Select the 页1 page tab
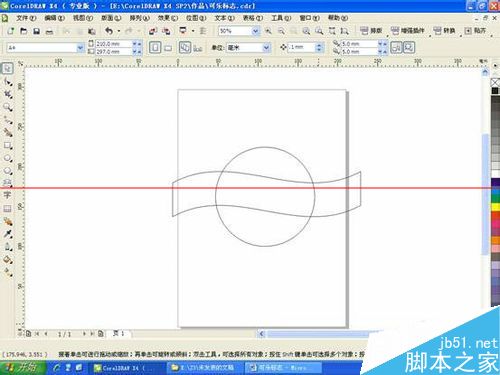Viewport: 500px width, 375px height. pos(119,333)
